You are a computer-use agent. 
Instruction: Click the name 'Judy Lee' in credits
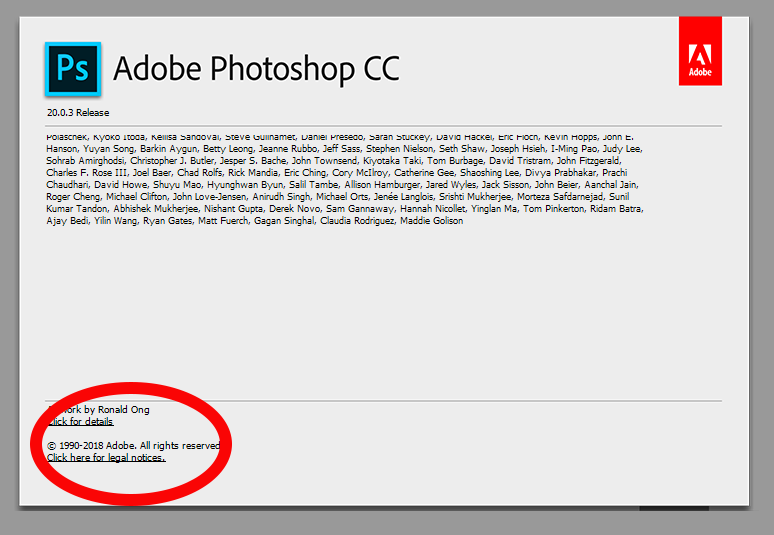click(621, 149)
